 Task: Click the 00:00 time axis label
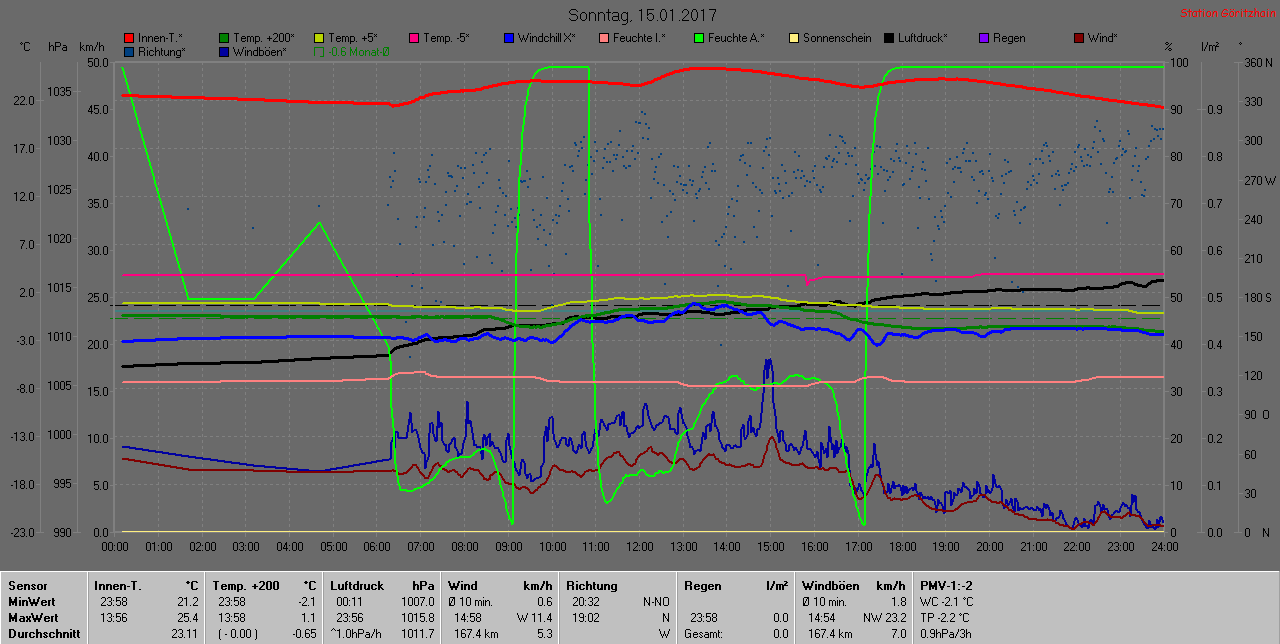point(115,546)
